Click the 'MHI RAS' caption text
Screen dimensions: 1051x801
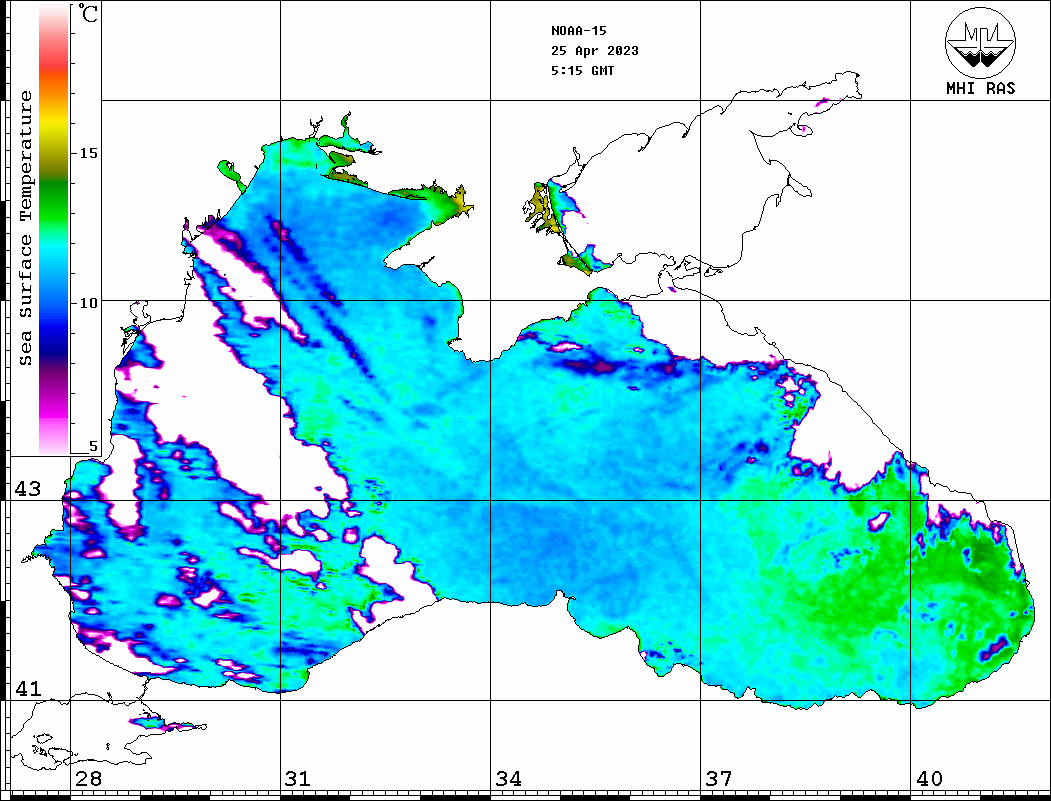(981, 88)
